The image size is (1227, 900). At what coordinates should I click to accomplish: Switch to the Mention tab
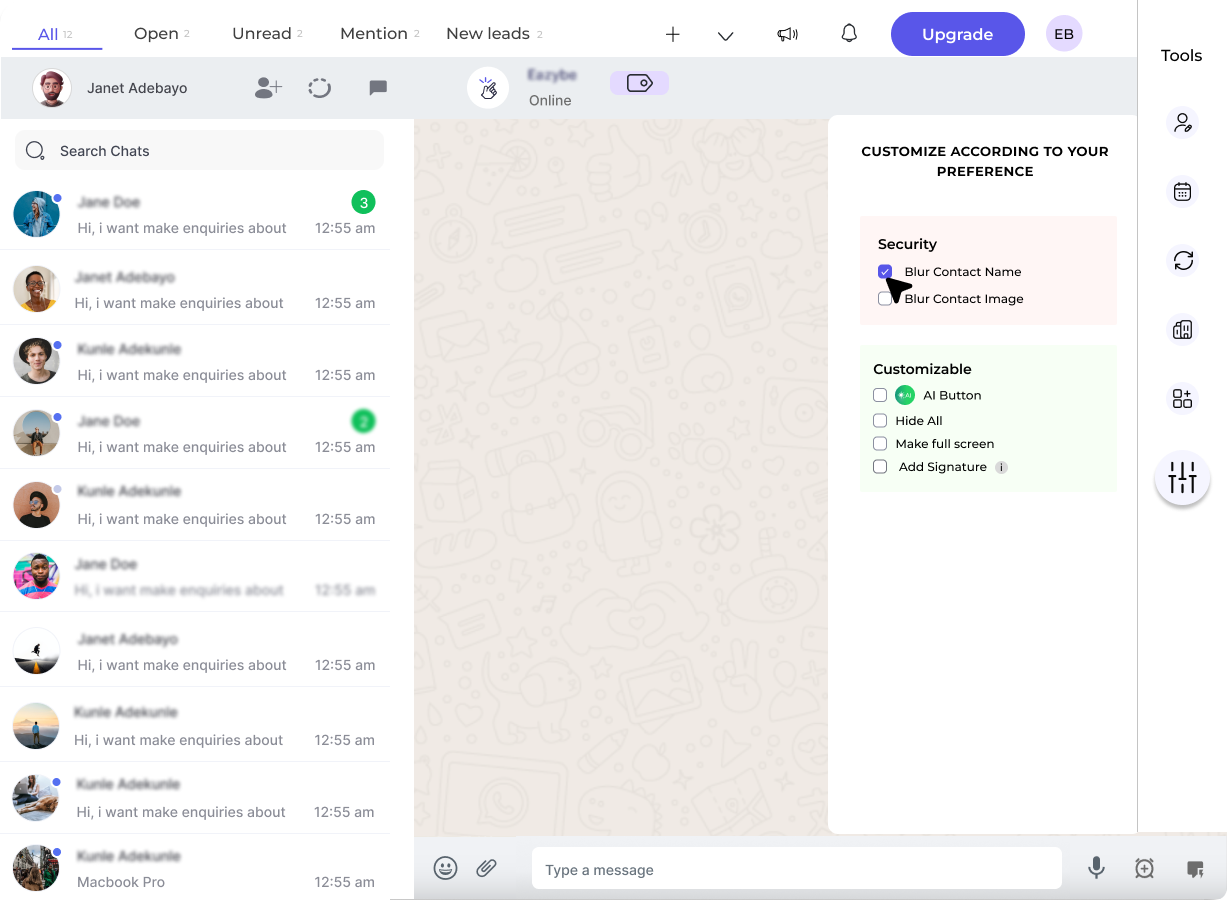[379, 34]
